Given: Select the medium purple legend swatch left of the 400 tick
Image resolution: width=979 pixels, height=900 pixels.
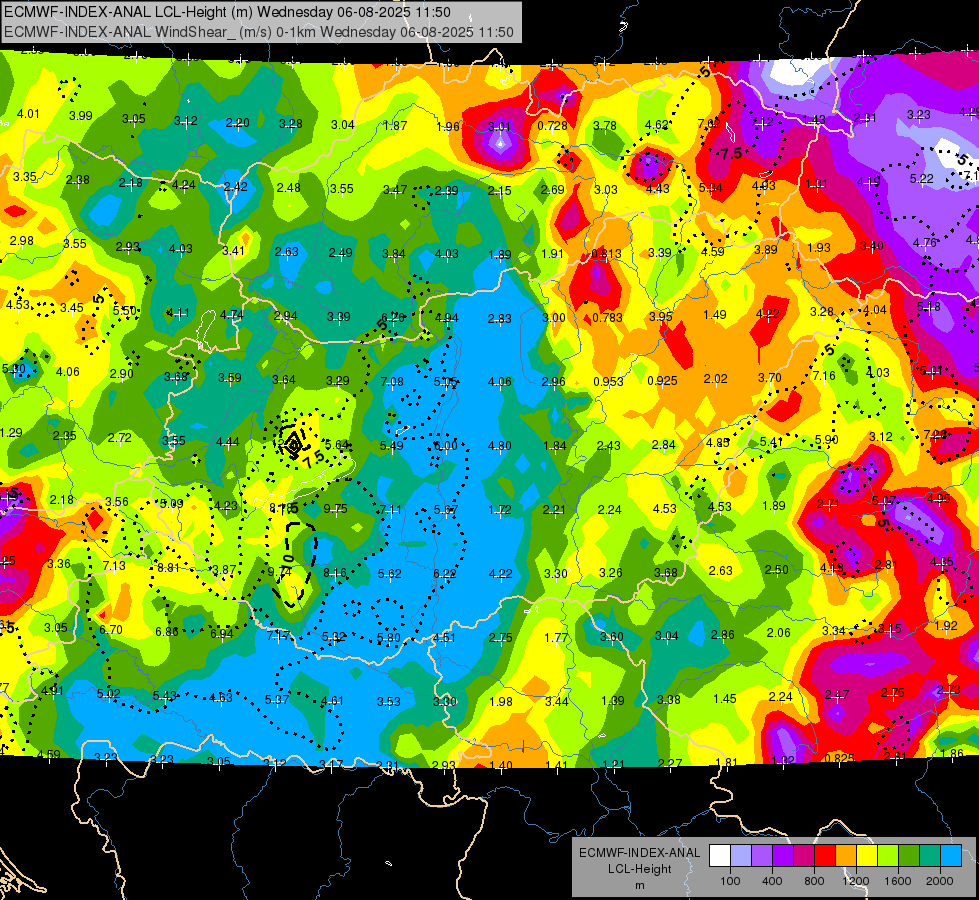Looking at the screenshot, I should (762, 856).
